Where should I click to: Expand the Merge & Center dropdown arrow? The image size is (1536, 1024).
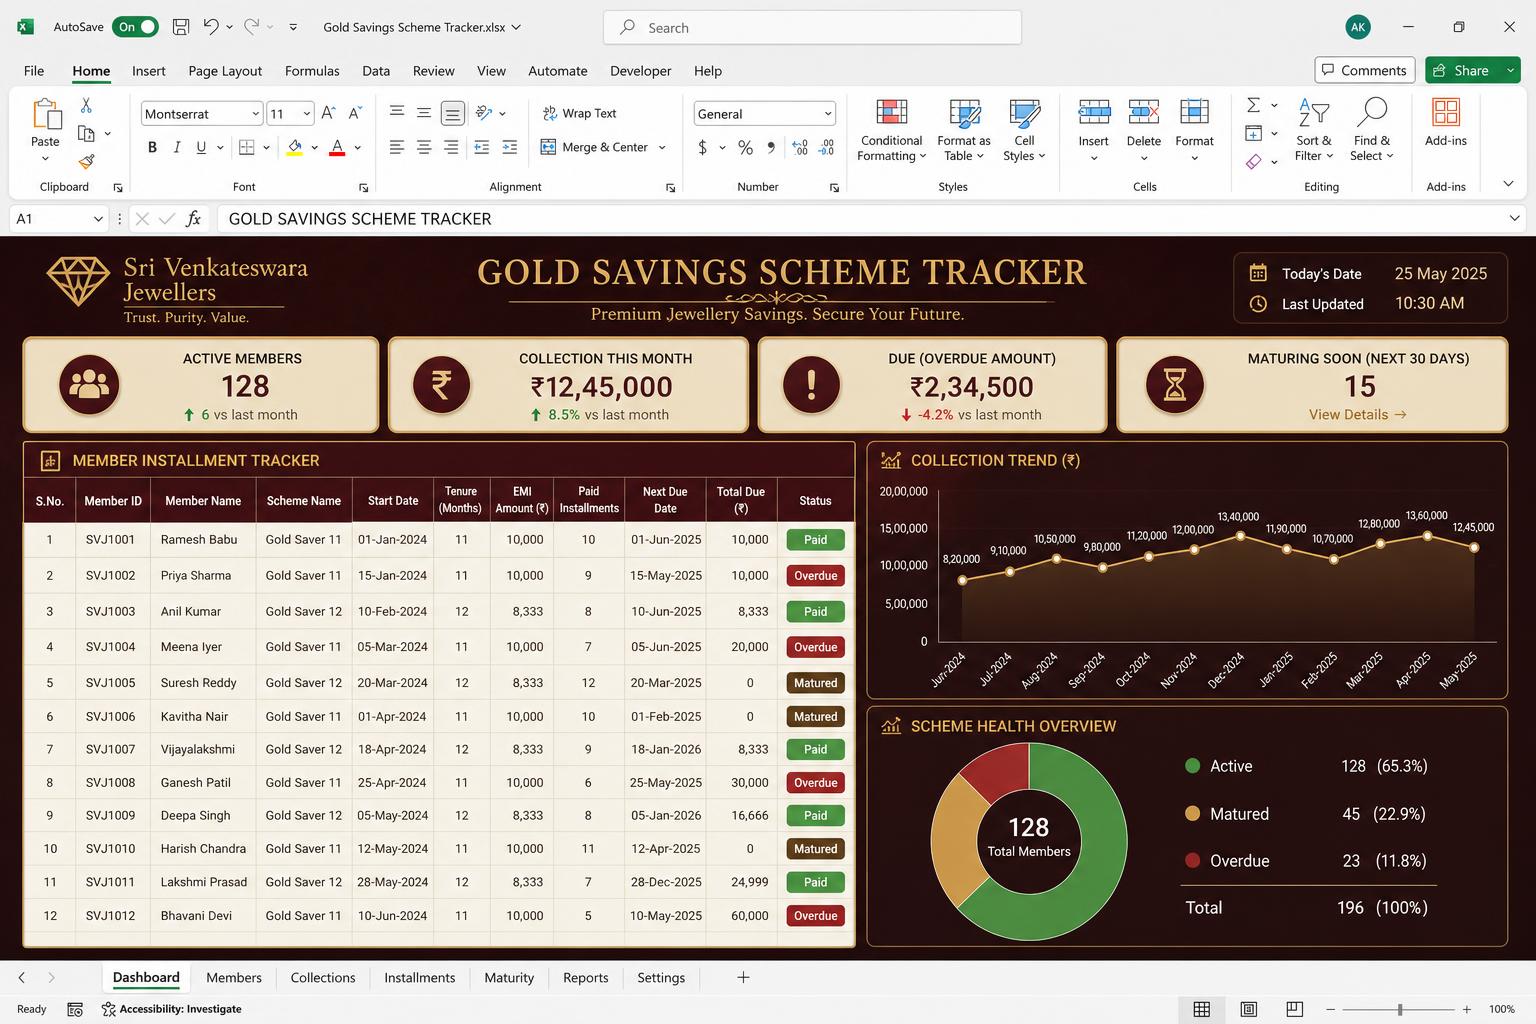click(662, 147)
